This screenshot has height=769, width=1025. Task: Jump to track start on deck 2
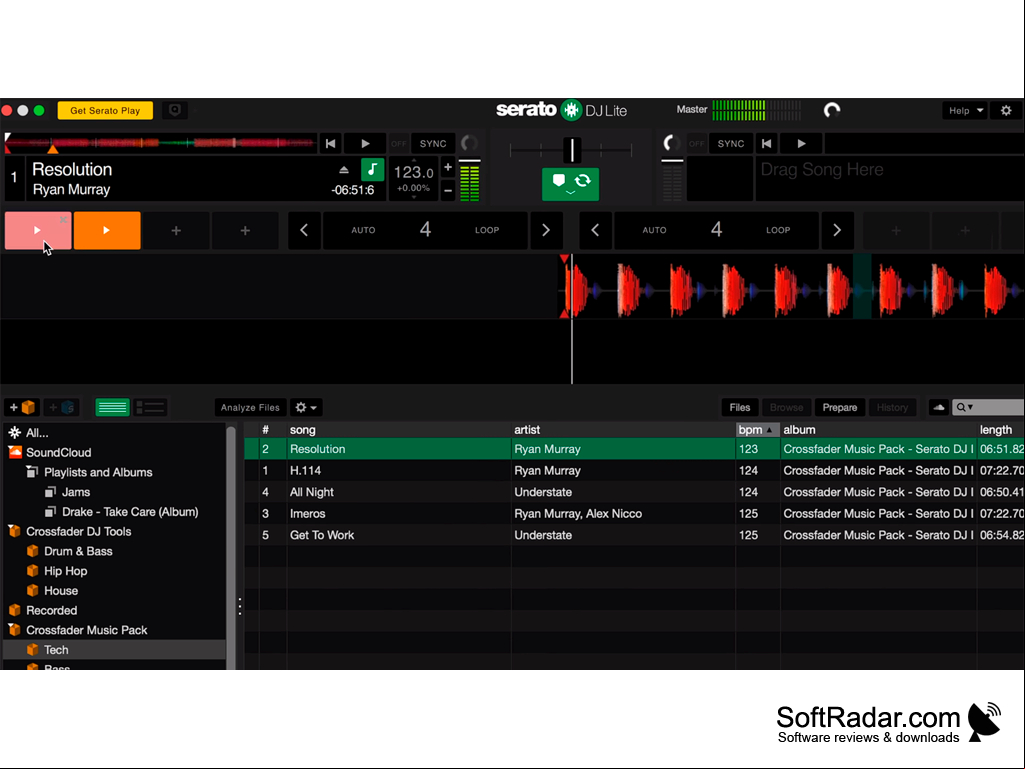[766, 144]
